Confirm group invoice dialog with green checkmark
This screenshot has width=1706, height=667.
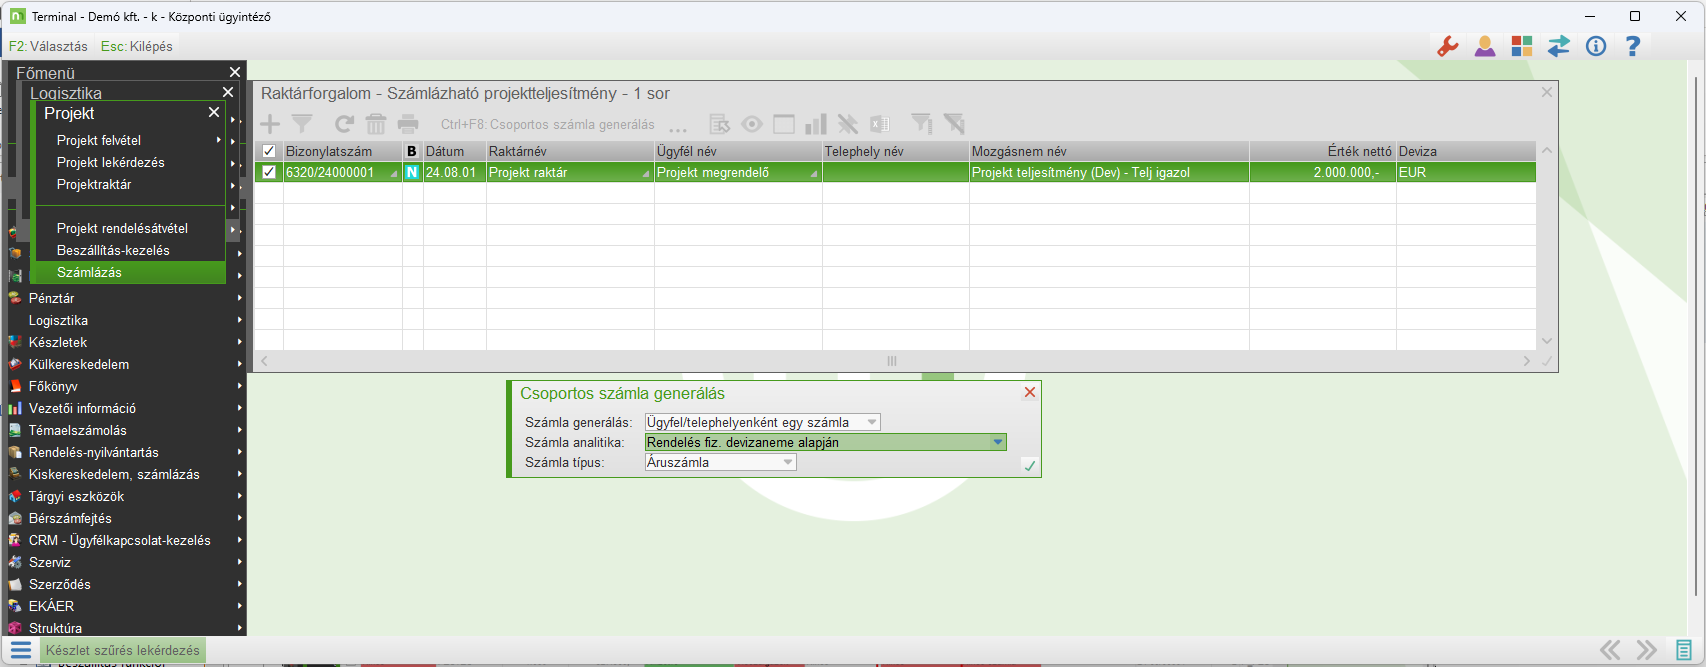coord(1030,466)
